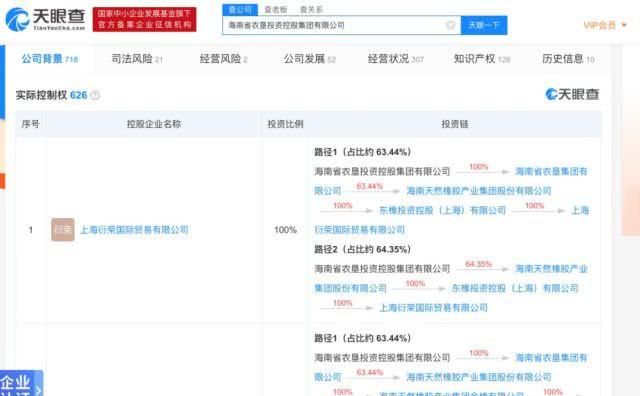Switch to the 经营风险 tab
This screenshot has width=640, height=396.
tap(224, 59)
